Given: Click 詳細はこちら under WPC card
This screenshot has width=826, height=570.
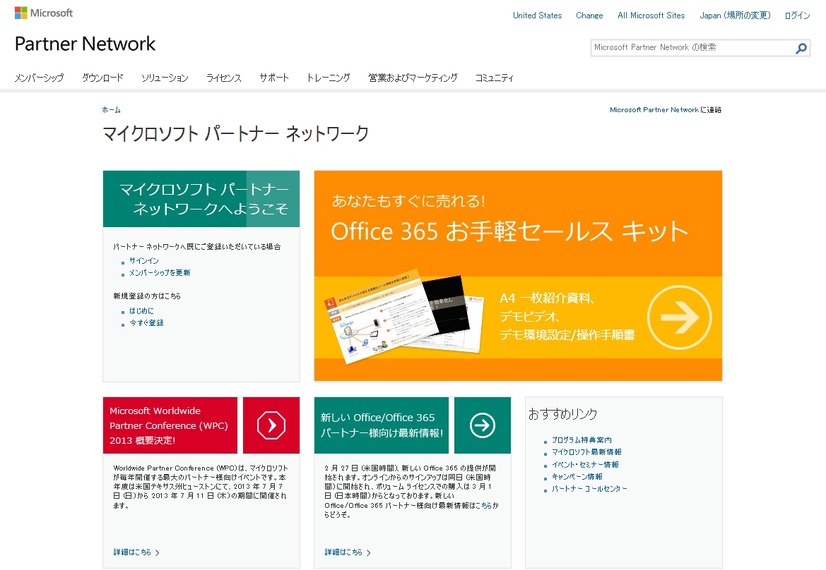Looking at the screenshot, I should click(136, 552).
